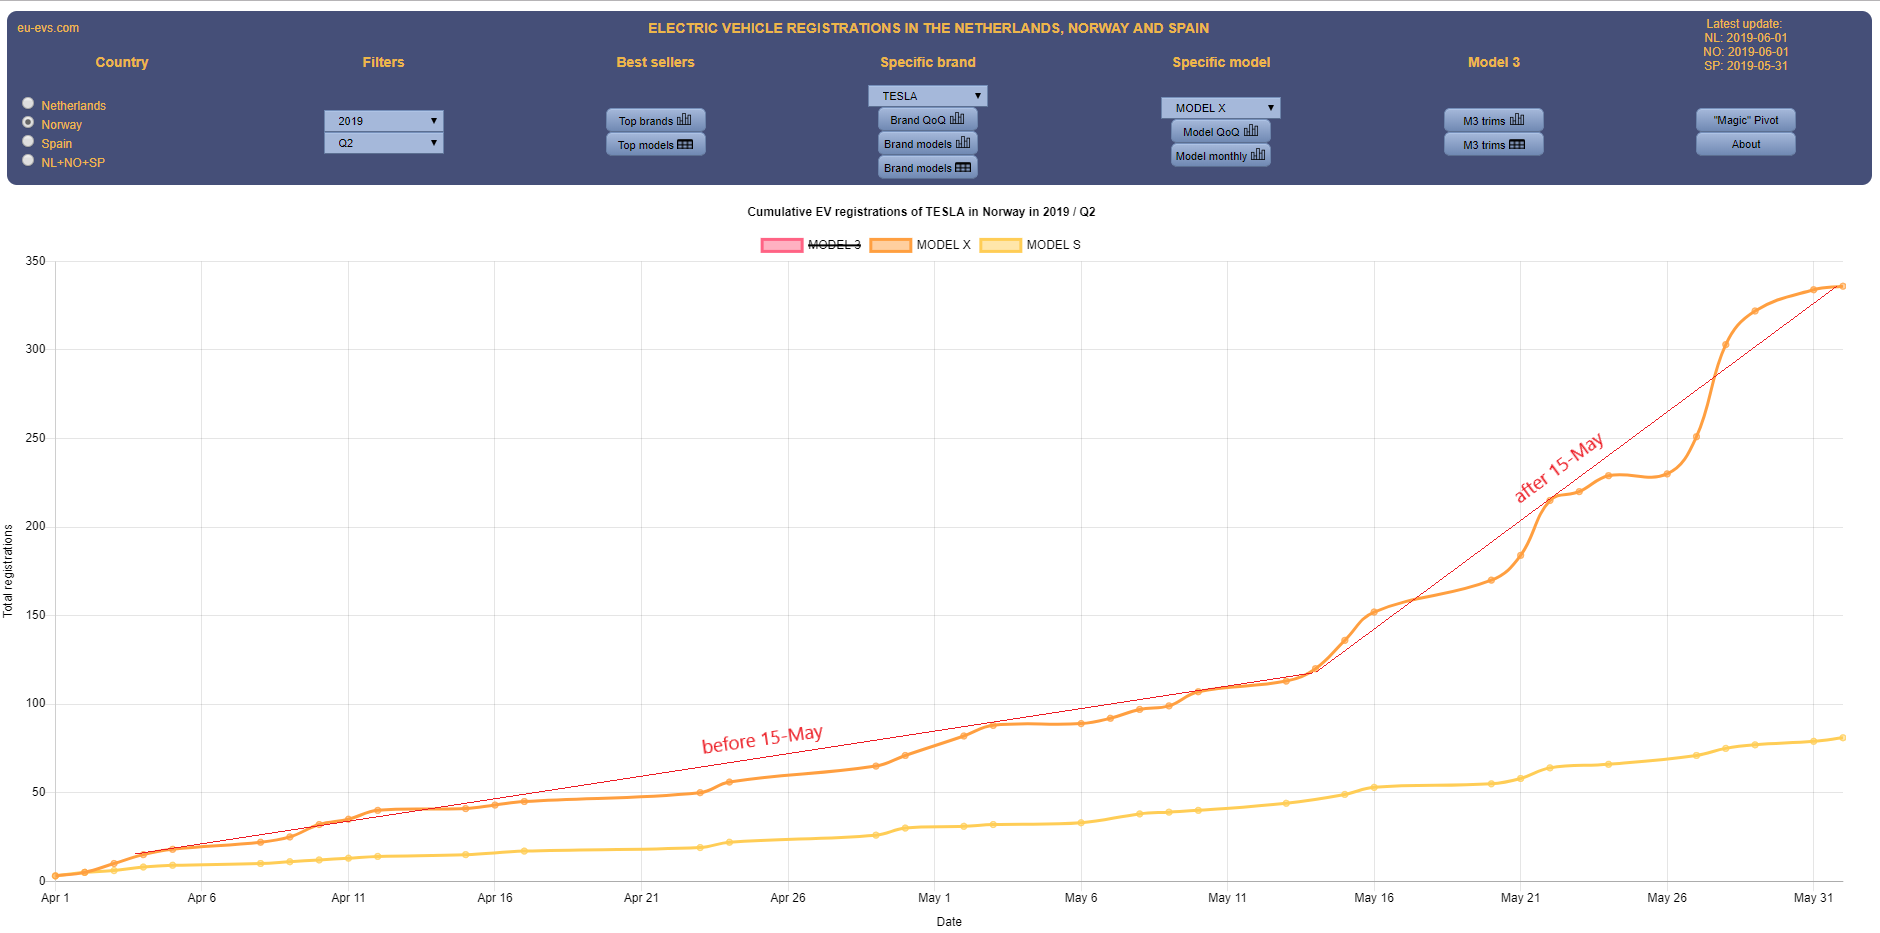Click the Model monthly button

tap(1221, 155)
